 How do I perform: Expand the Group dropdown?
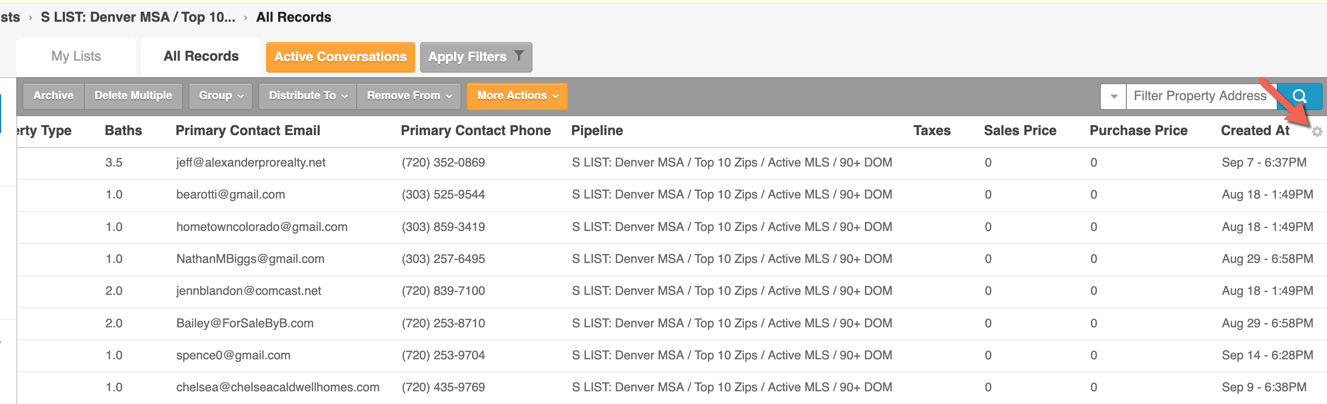(221, 96)
